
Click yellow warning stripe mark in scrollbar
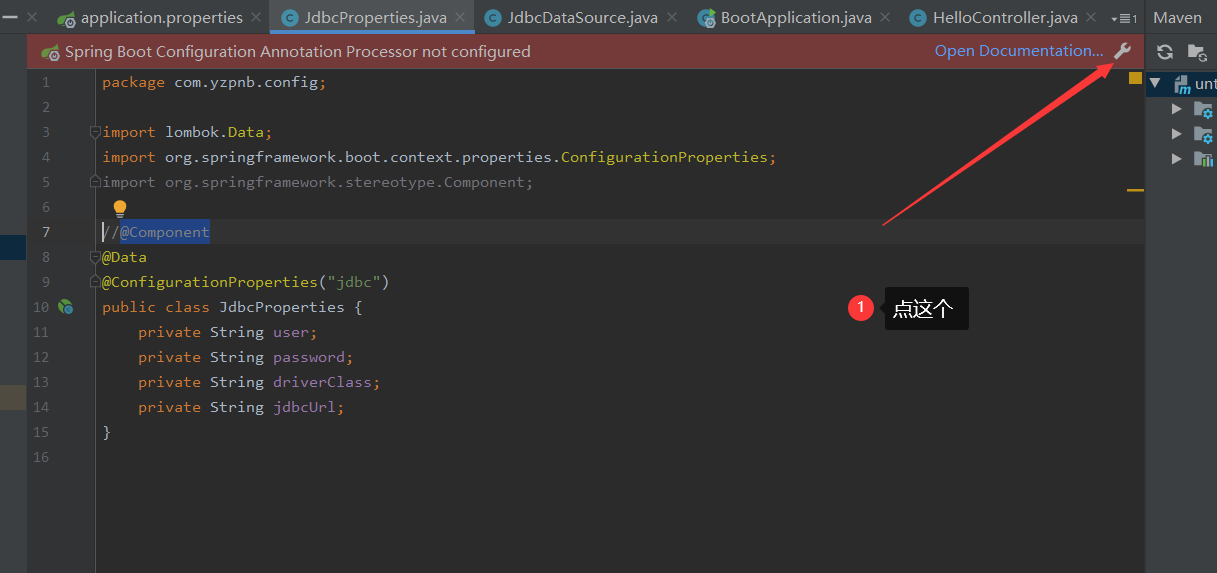1135,189
